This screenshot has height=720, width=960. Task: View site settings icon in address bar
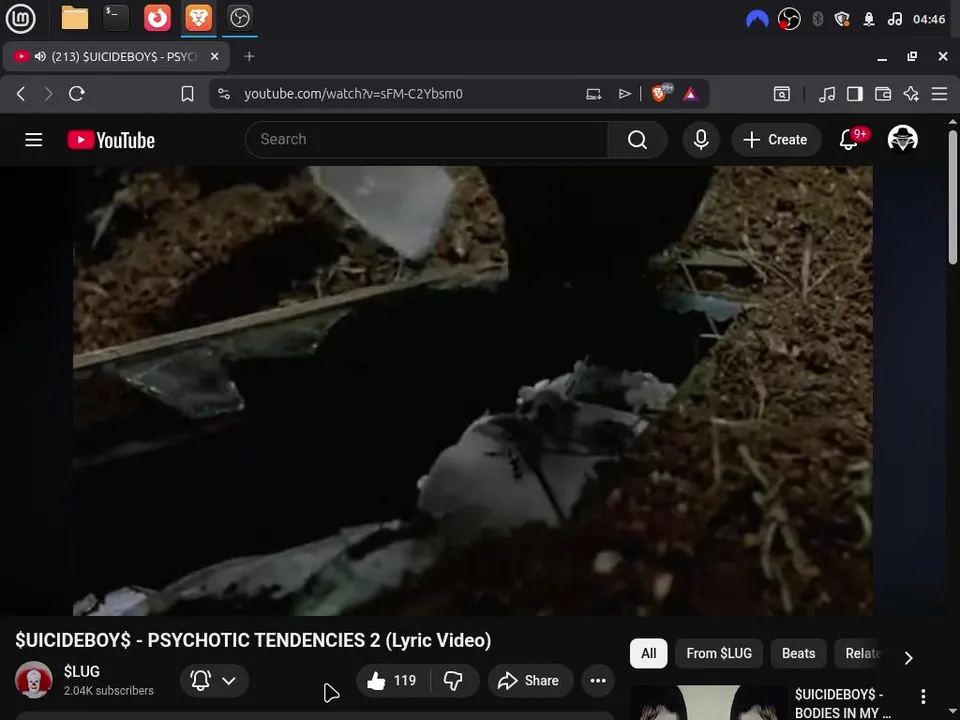(224, 94)
